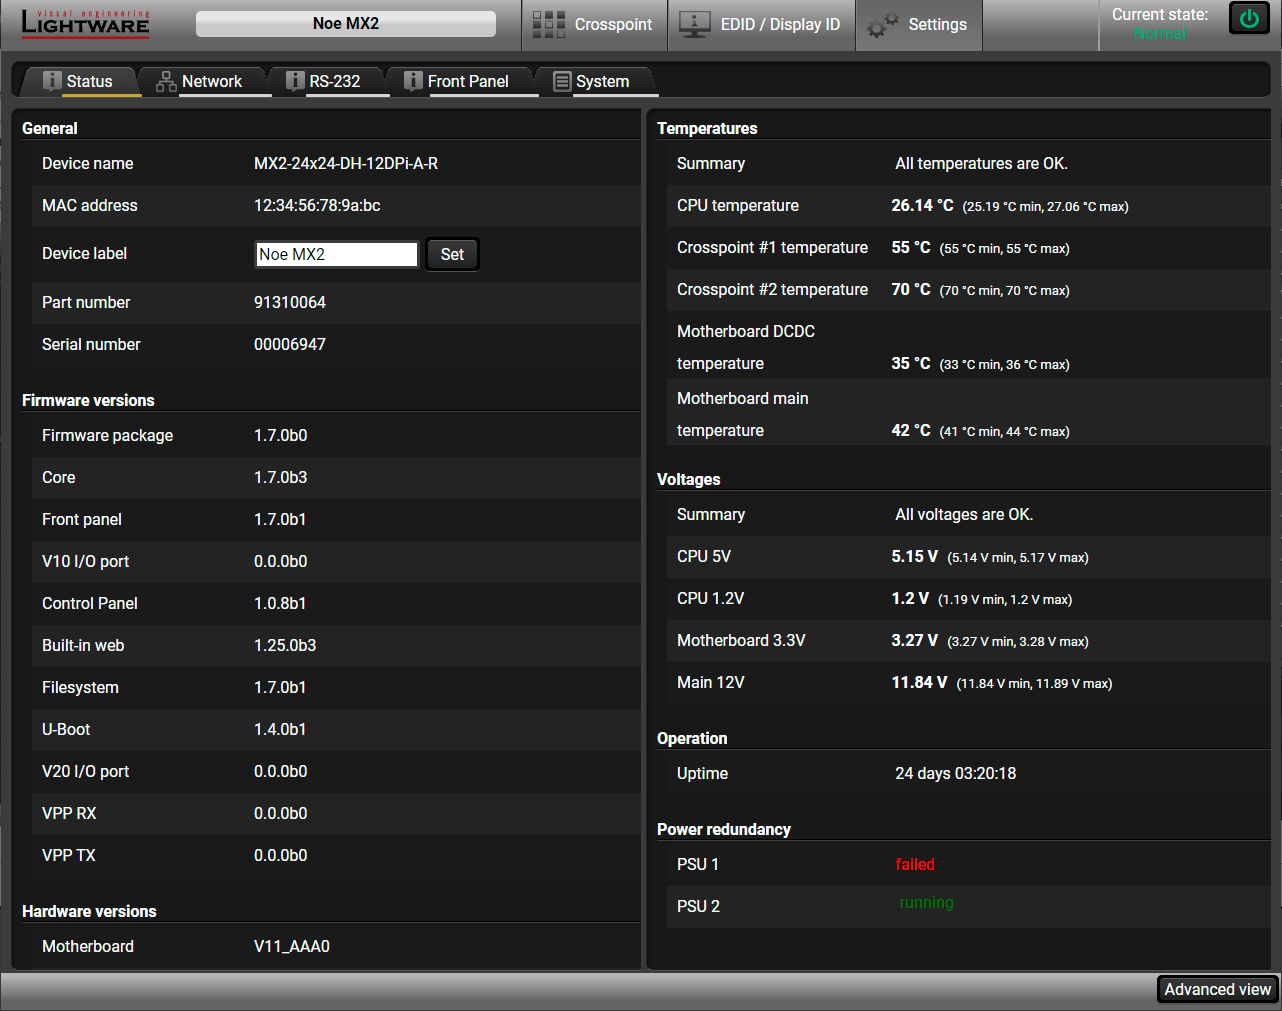Open the Settings menu

(919, 25)
